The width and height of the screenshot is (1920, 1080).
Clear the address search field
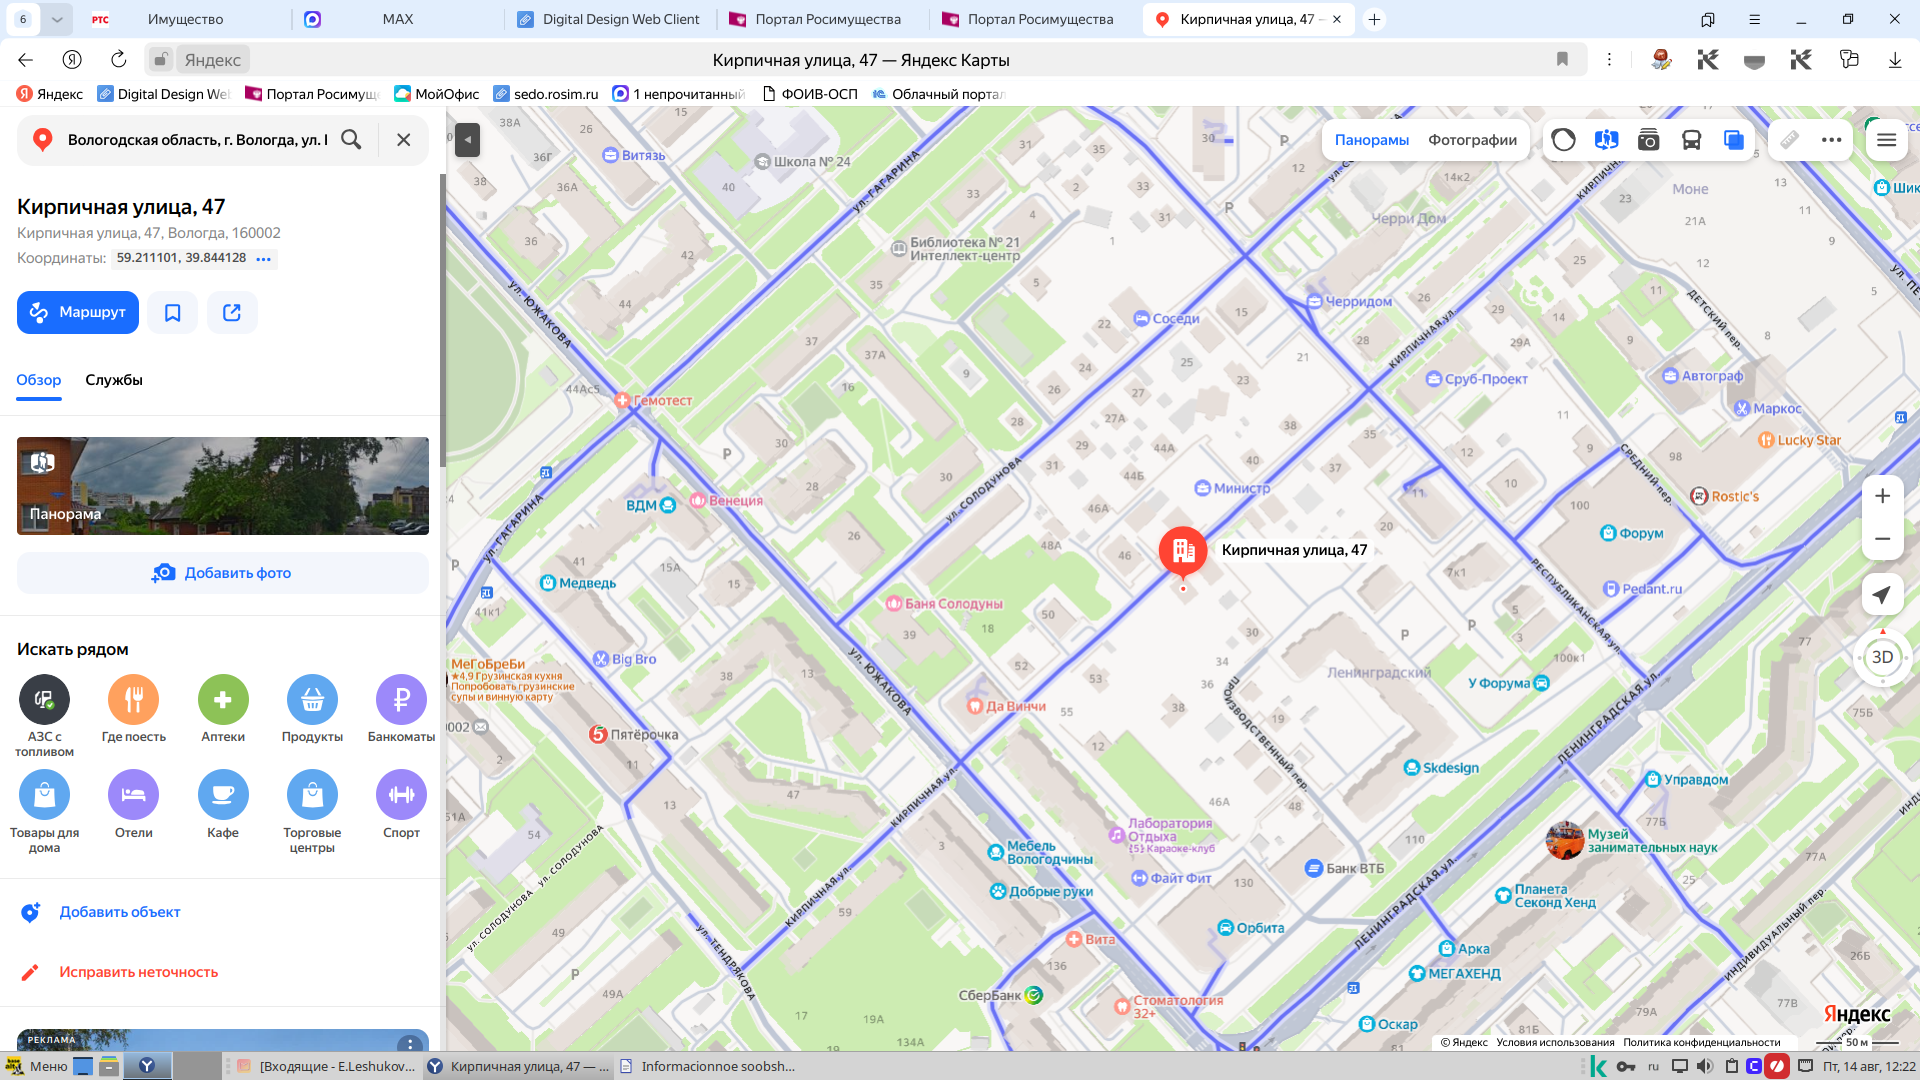[403, 140]
